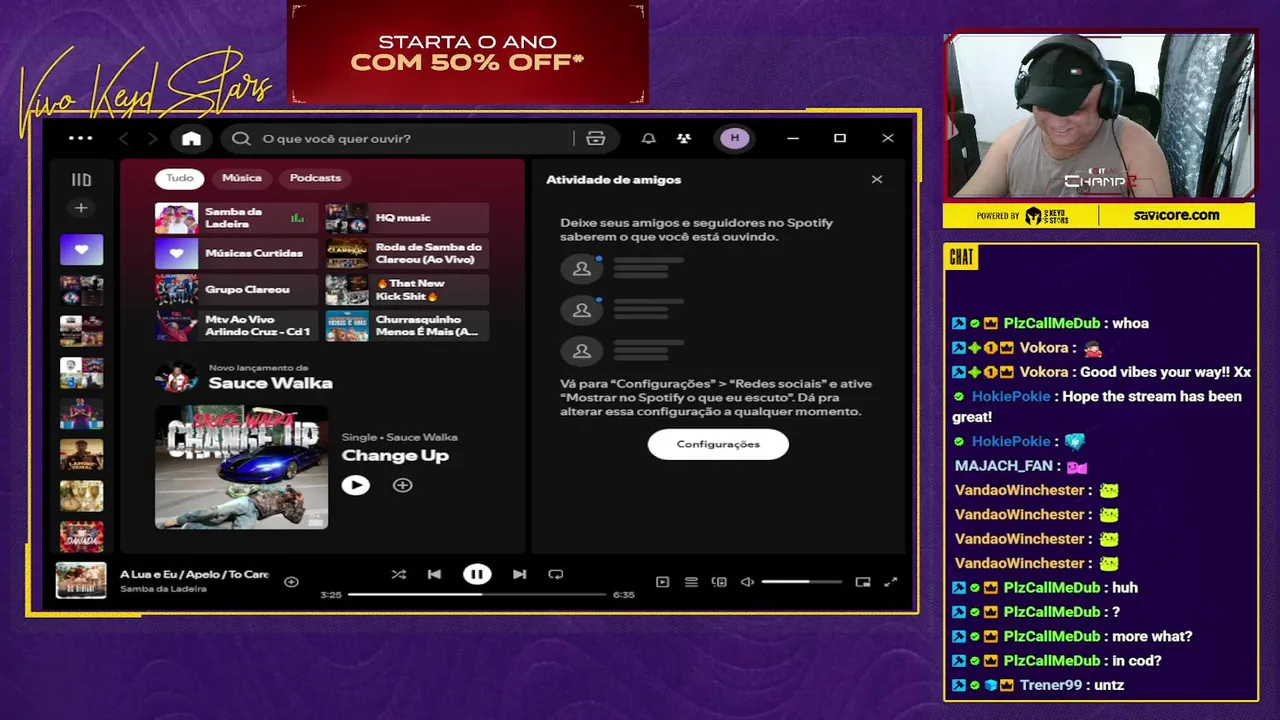Open the notifications bell
Viewport: 1280px width, 720px height.
point(648,138)
